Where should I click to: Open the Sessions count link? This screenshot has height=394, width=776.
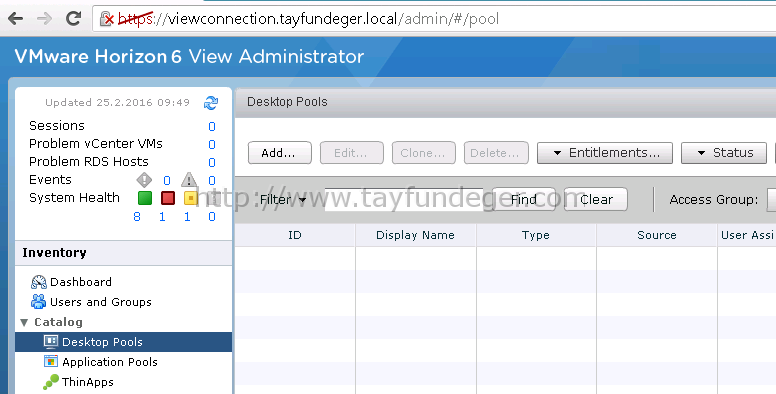pyautogui.click(x=212, y=126)
